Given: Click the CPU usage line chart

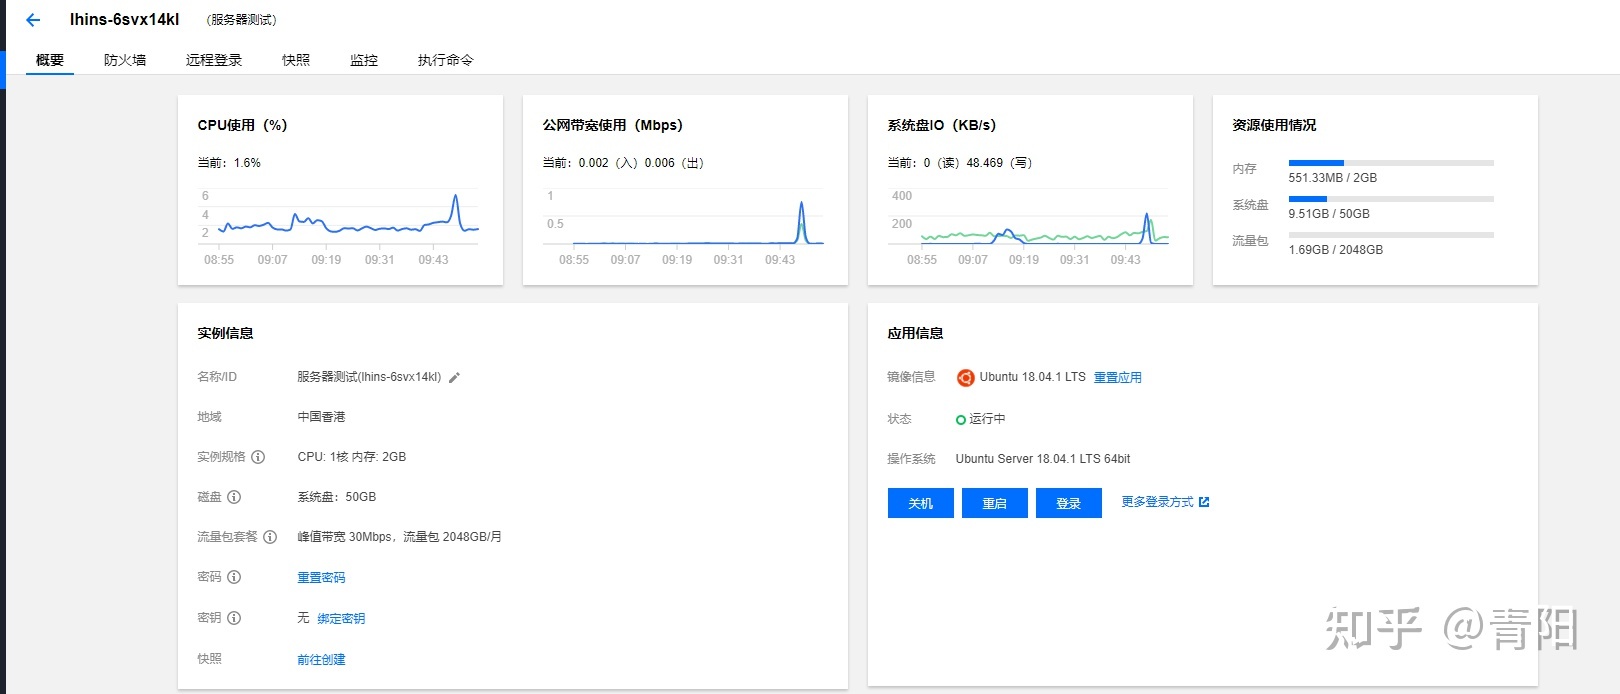Looking at the screenshot, I should 340,220.
